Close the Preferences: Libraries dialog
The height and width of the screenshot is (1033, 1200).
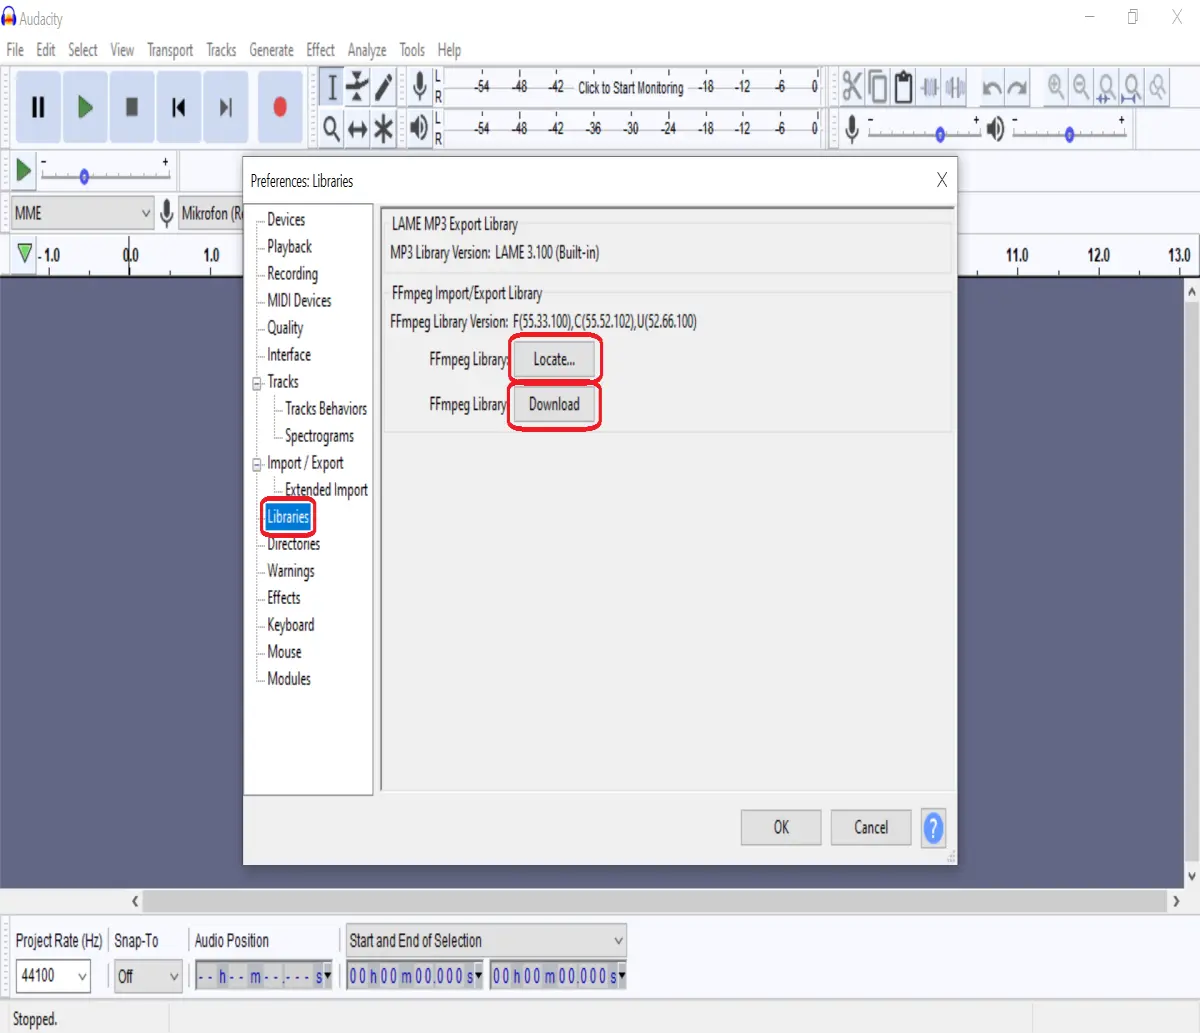[x=941, y=180]
